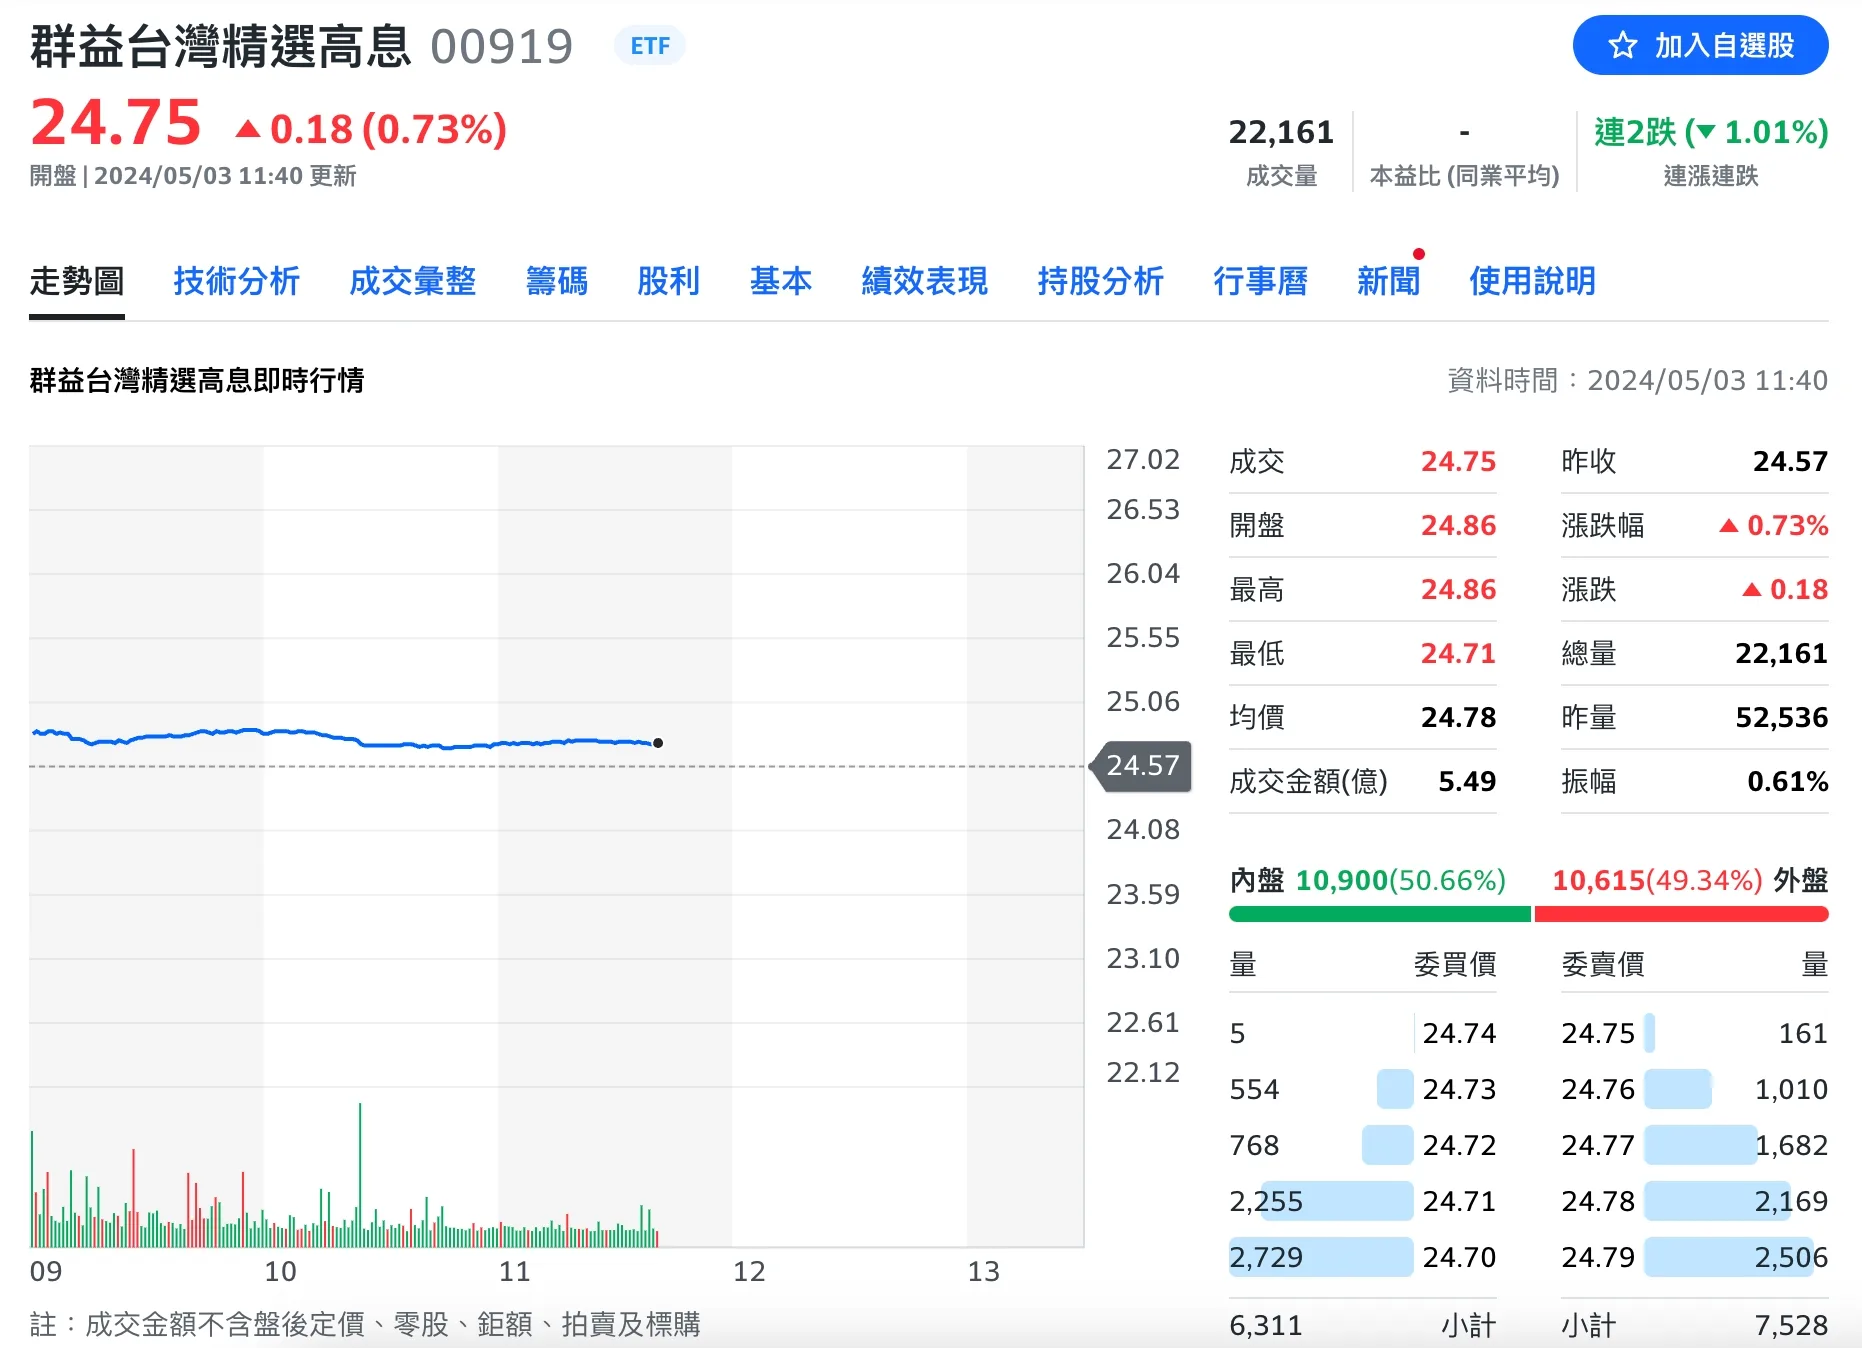Click the 成交金額(億) value 5.49
The image size is (1862, 1348).
click(1467, 781)
